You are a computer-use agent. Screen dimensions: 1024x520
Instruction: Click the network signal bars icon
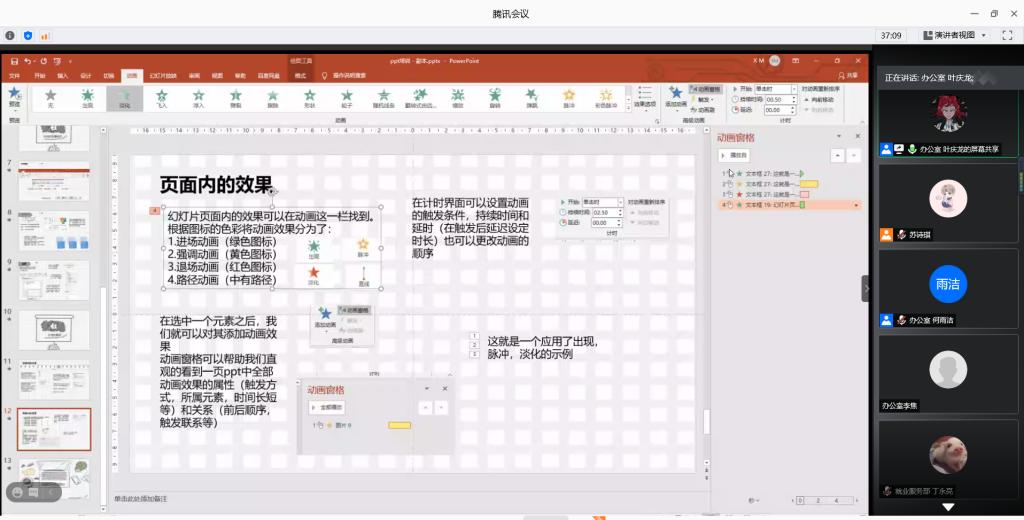(x=46, y=35)
